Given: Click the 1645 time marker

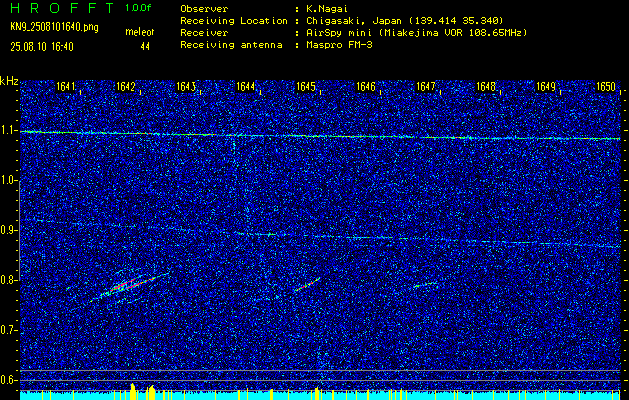Looking at the screenshot, I should [x=306, y=86].
